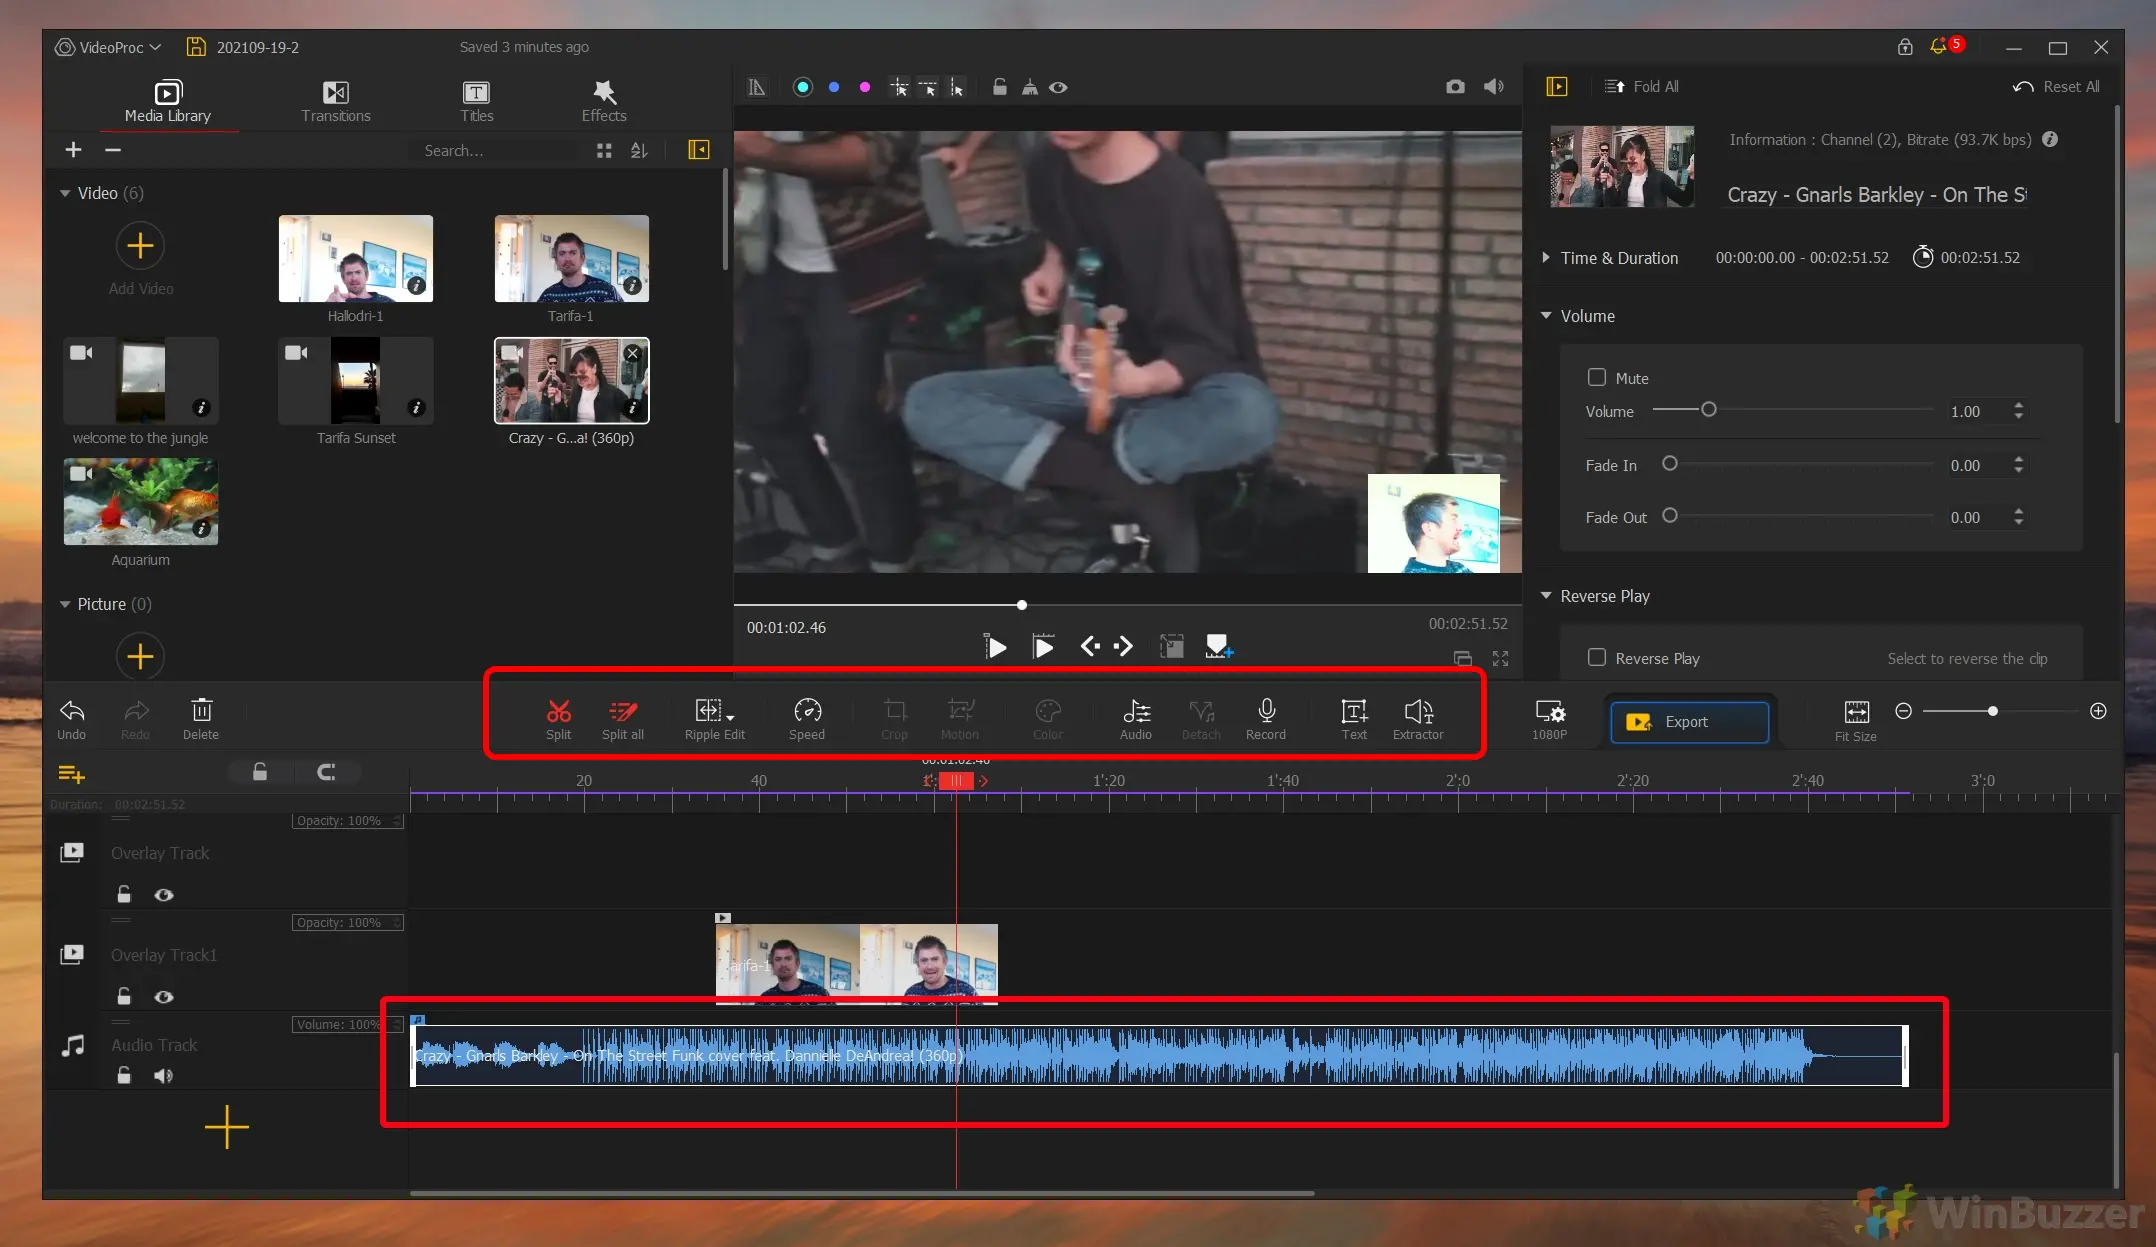Hide Overlay Track using its eye toggle
Screen dimensions: 2156x1247
(x=164, y=895)
